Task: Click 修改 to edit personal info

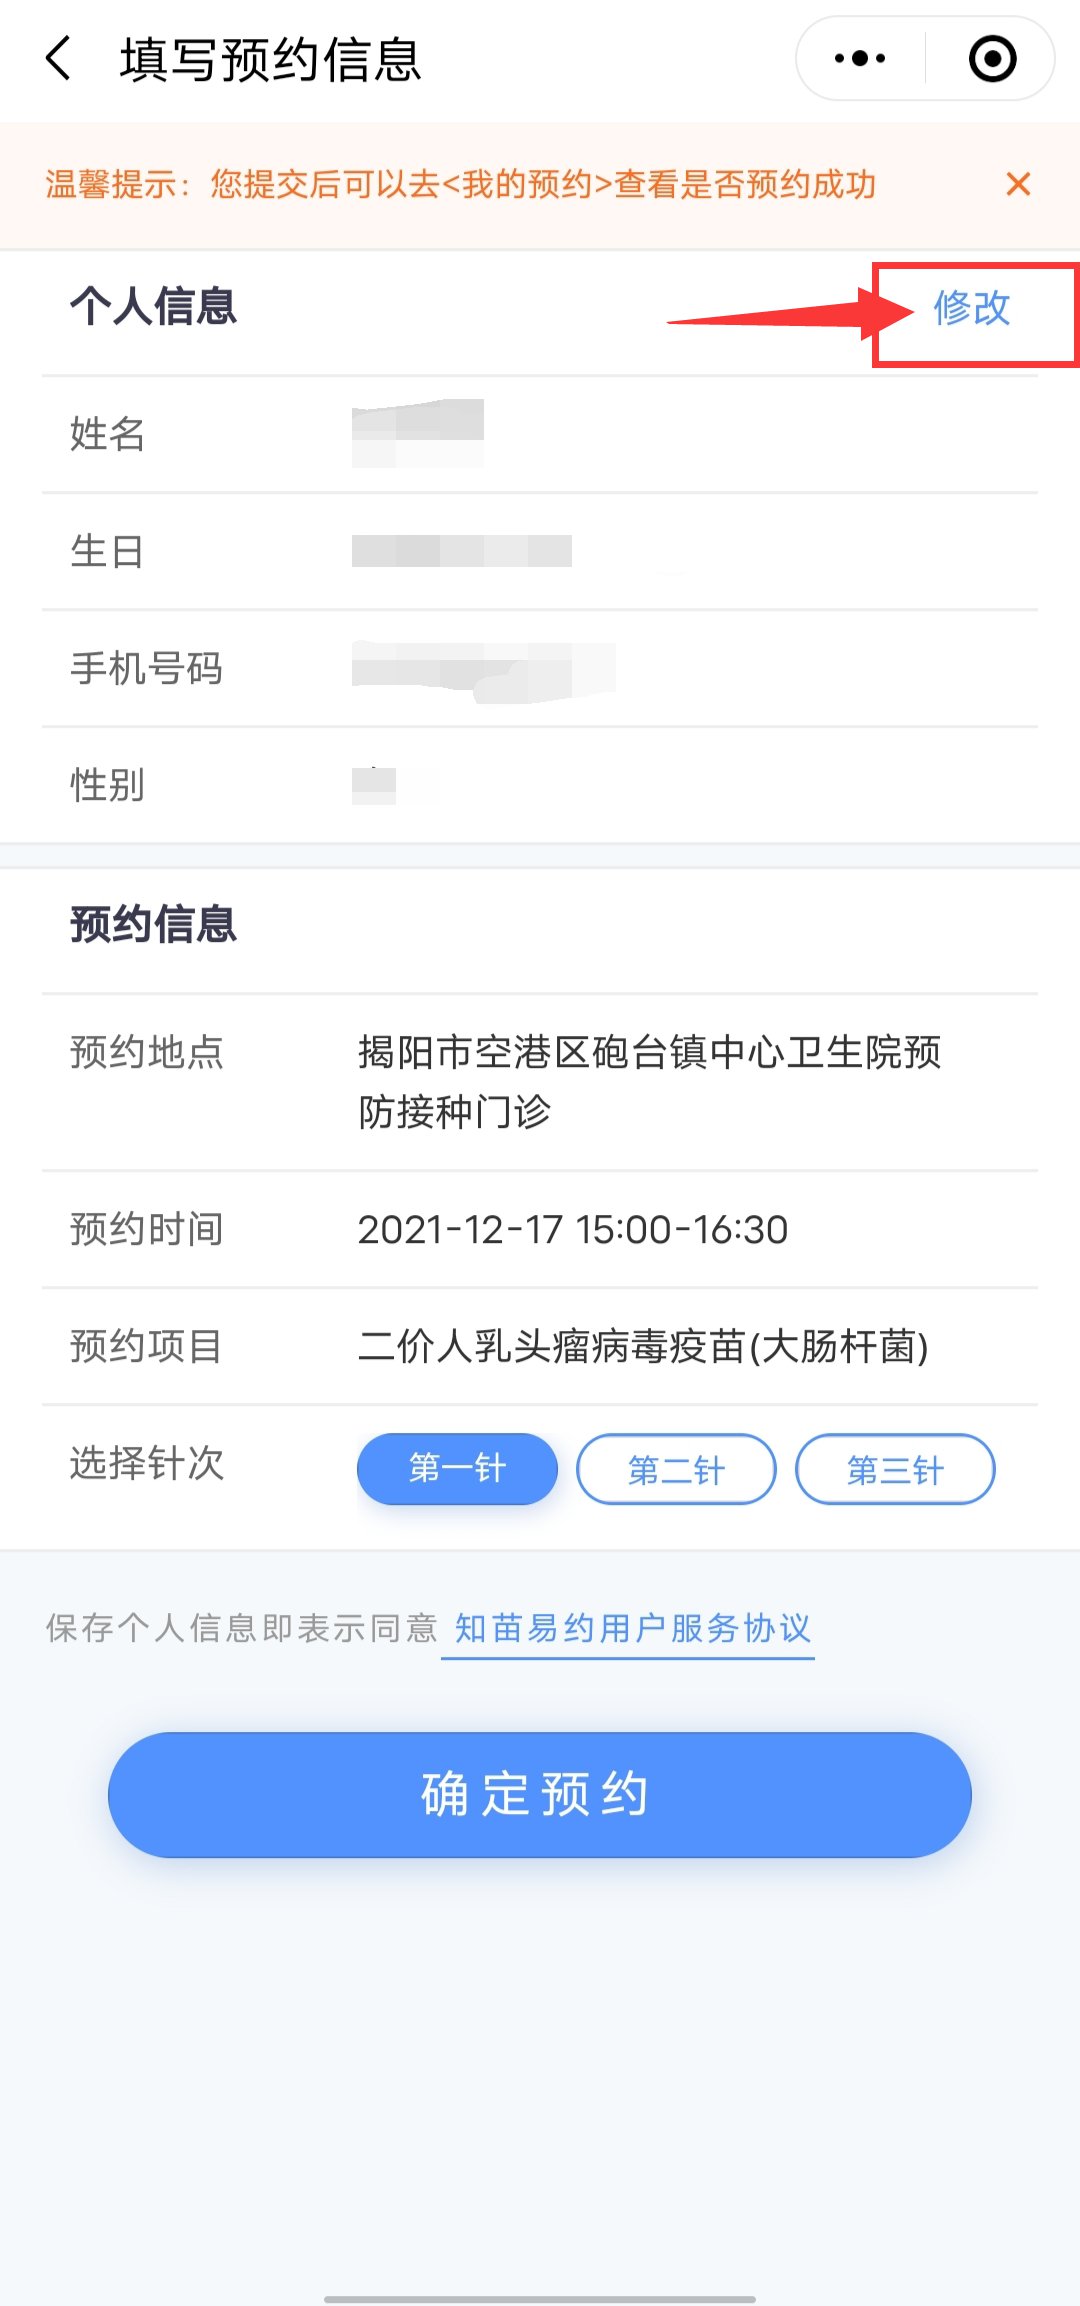Action: 971,308
